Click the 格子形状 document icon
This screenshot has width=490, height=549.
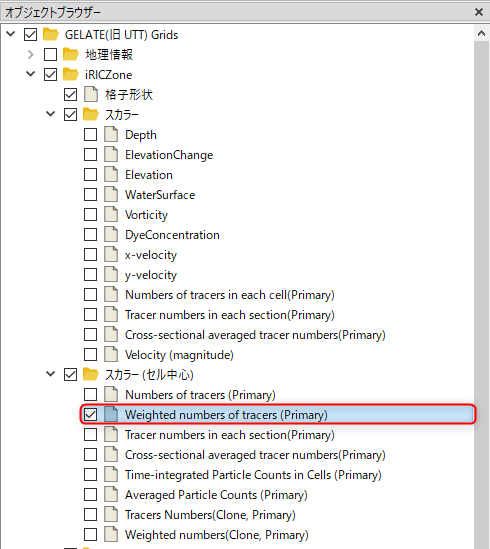[91, 94]
